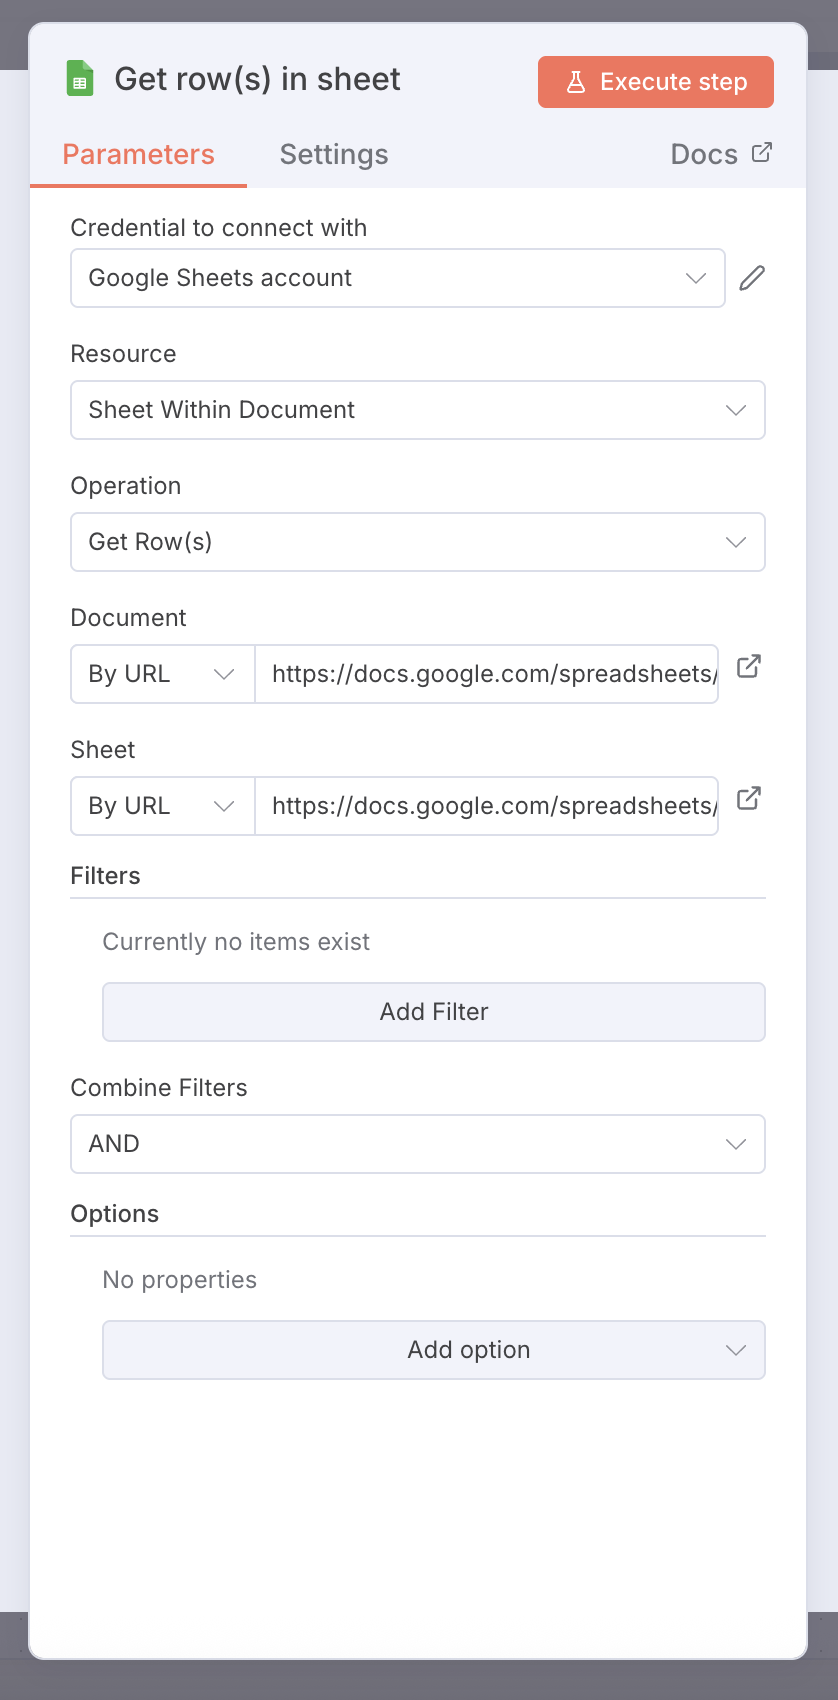Change Sheet mode from By URL
Screen dimensions: 838x1700
[163, 806]
